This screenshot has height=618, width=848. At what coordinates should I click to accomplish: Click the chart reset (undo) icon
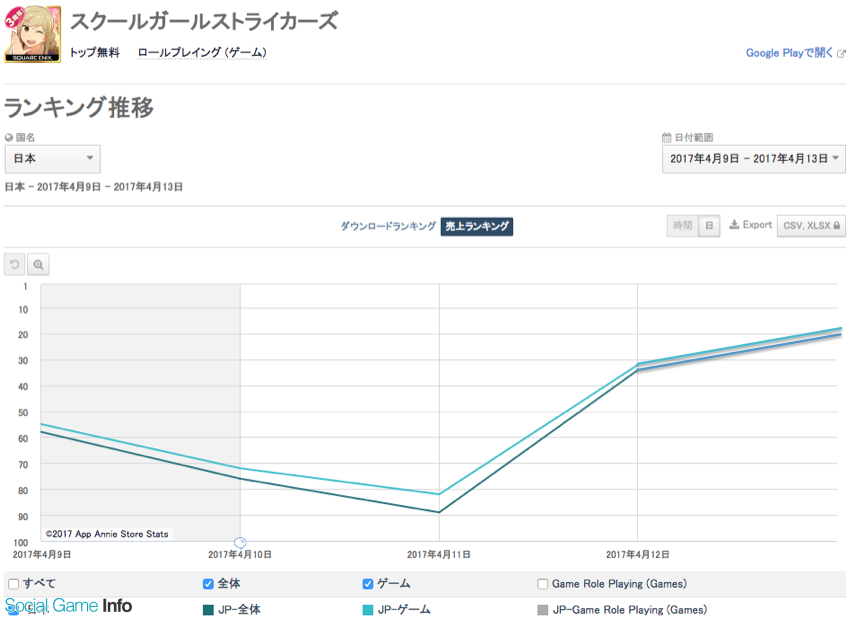pos(15,264)
